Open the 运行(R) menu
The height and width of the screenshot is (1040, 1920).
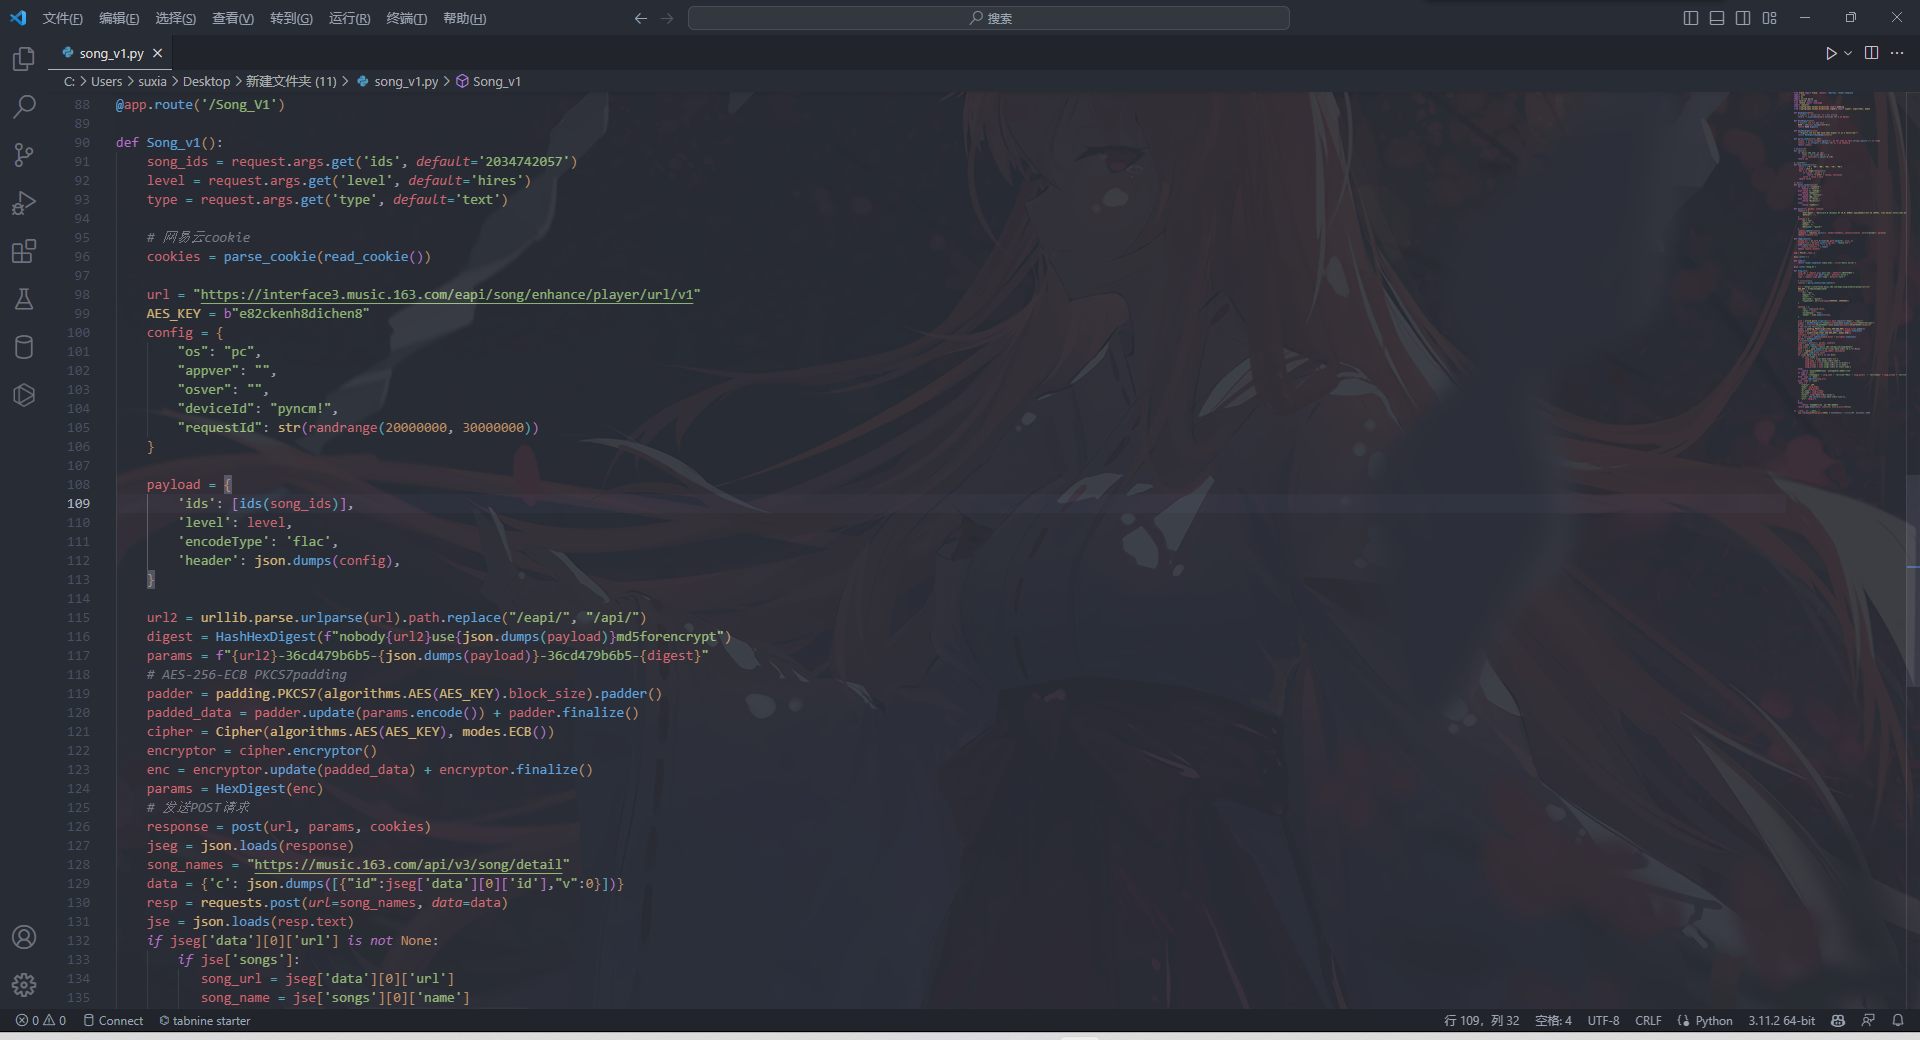[349, 18]
